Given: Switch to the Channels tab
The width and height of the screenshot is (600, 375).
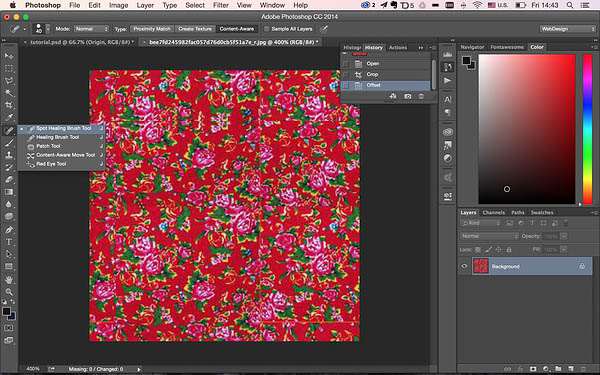Looking at the screenshot, I should point(494,212).
